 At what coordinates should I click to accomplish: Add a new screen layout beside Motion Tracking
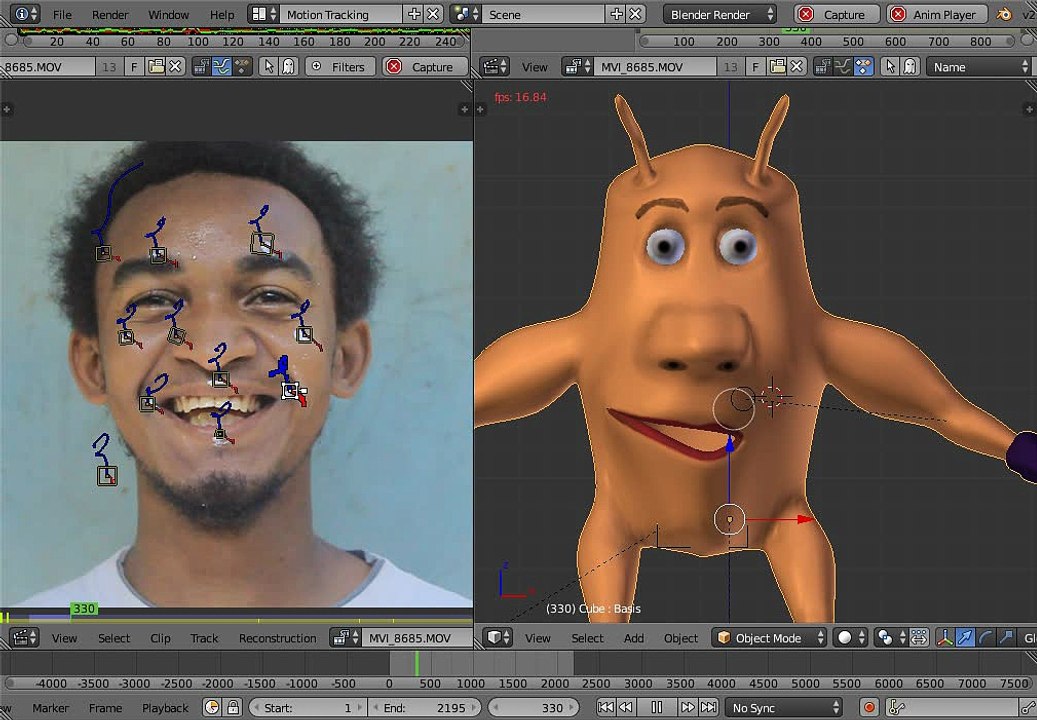(414, 14)
